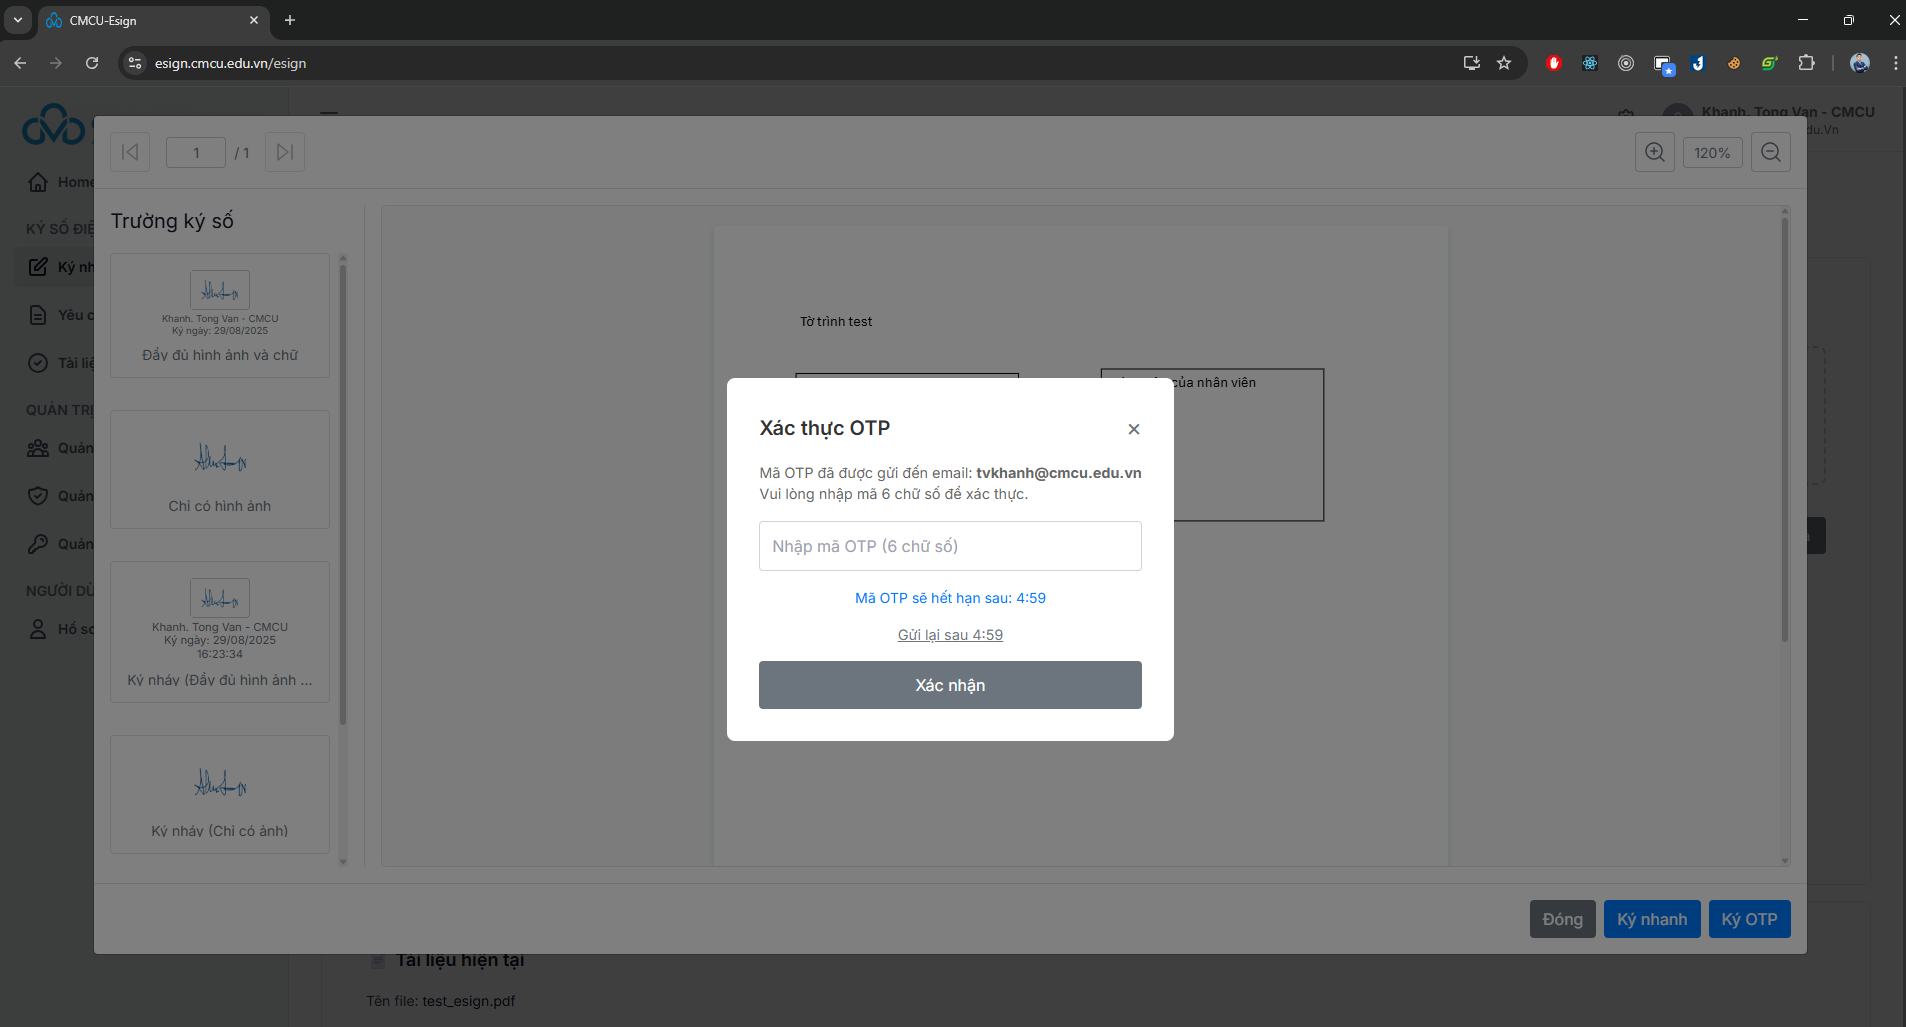Click the Đóng button
Viewport: 1906px width, 1027px height.
click(1561, 919)
